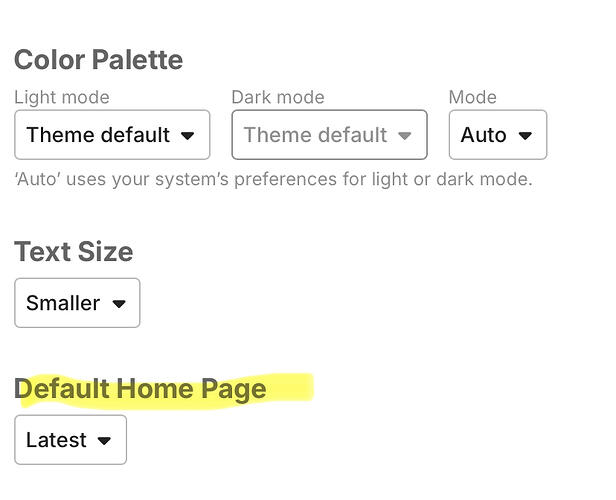Click the 'Smaller' text size value
Image resolution: width=616 pixels, height=500 pixels.
[63, 303]
